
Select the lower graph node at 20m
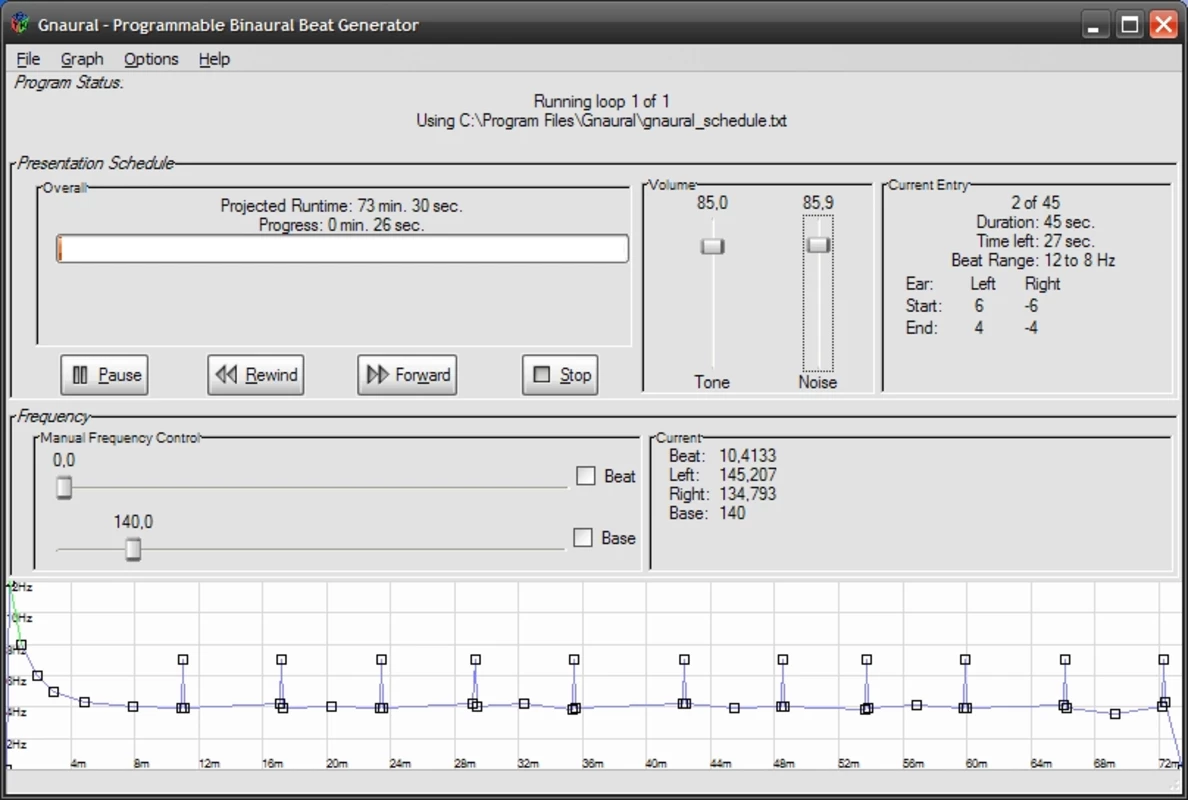pos(331,707)
